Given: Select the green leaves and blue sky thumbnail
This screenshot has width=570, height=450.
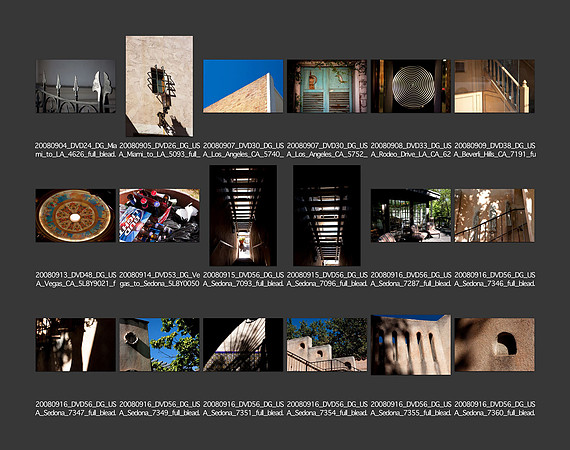Looking at the screenshot, I should click(159, 345).
